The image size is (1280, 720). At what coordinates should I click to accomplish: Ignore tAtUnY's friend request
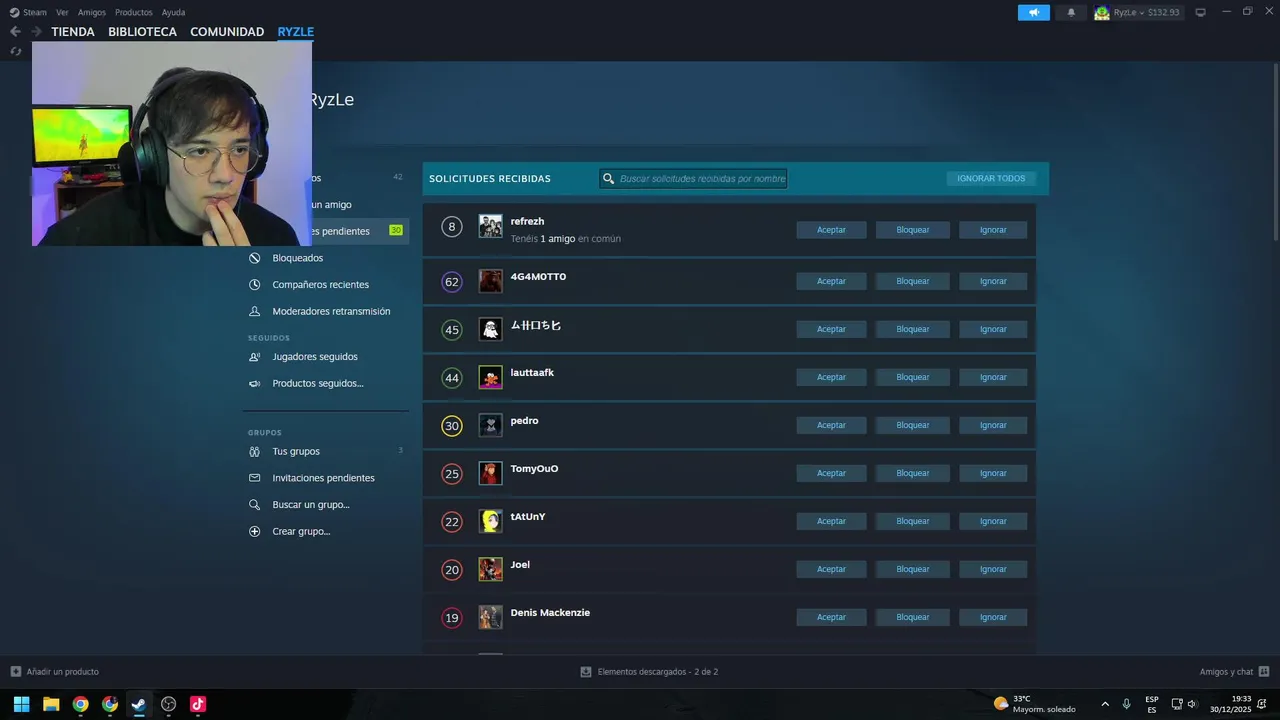pyautogui.click(x=993, y=521)
